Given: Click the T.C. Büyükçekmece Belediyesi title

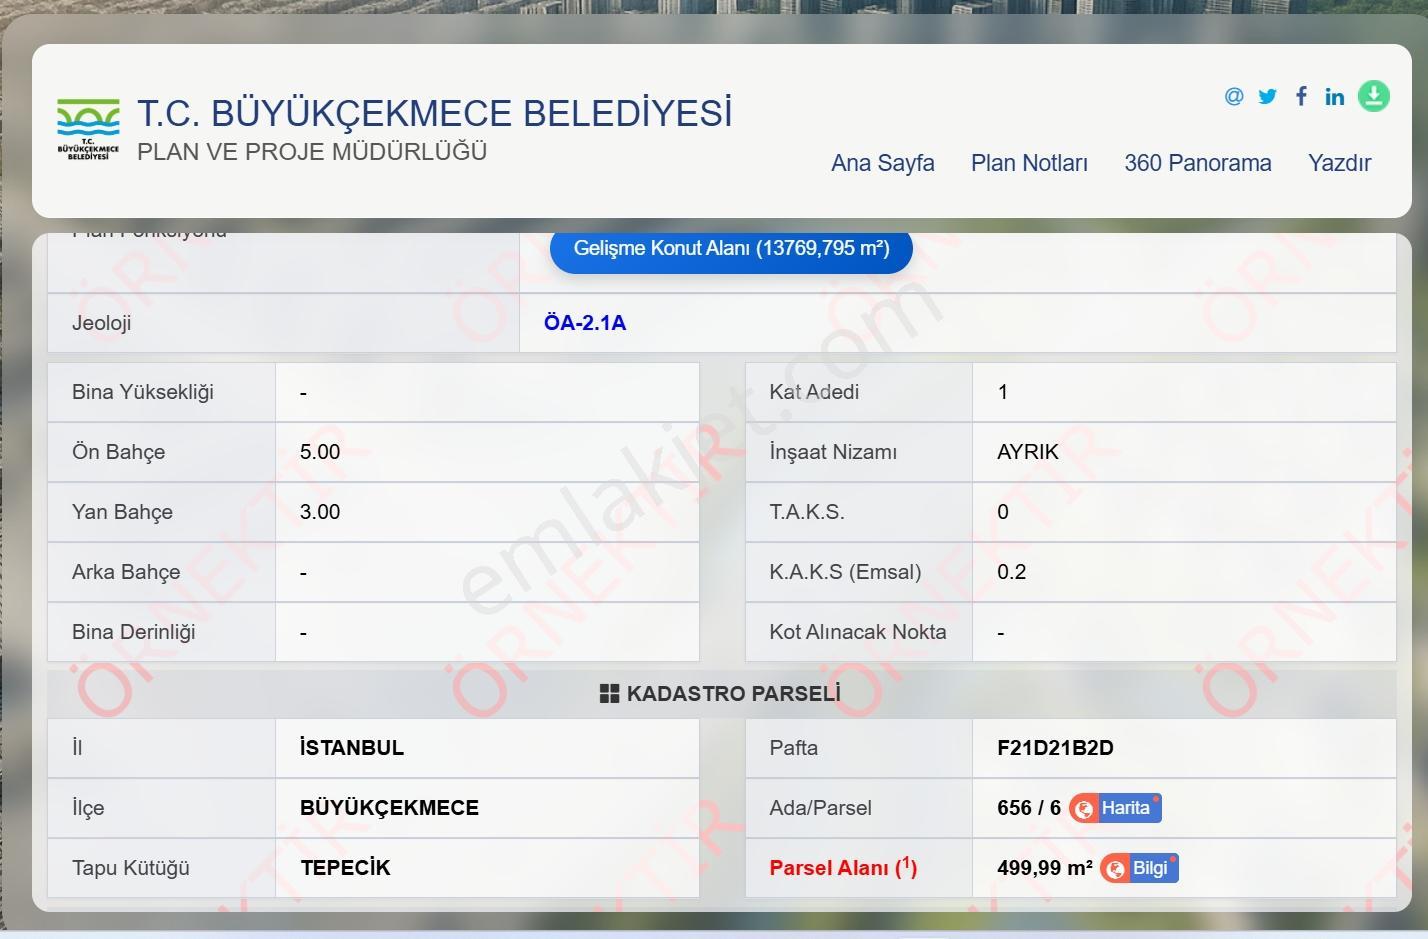Looking at the screenshot, I should click(435, 113).
